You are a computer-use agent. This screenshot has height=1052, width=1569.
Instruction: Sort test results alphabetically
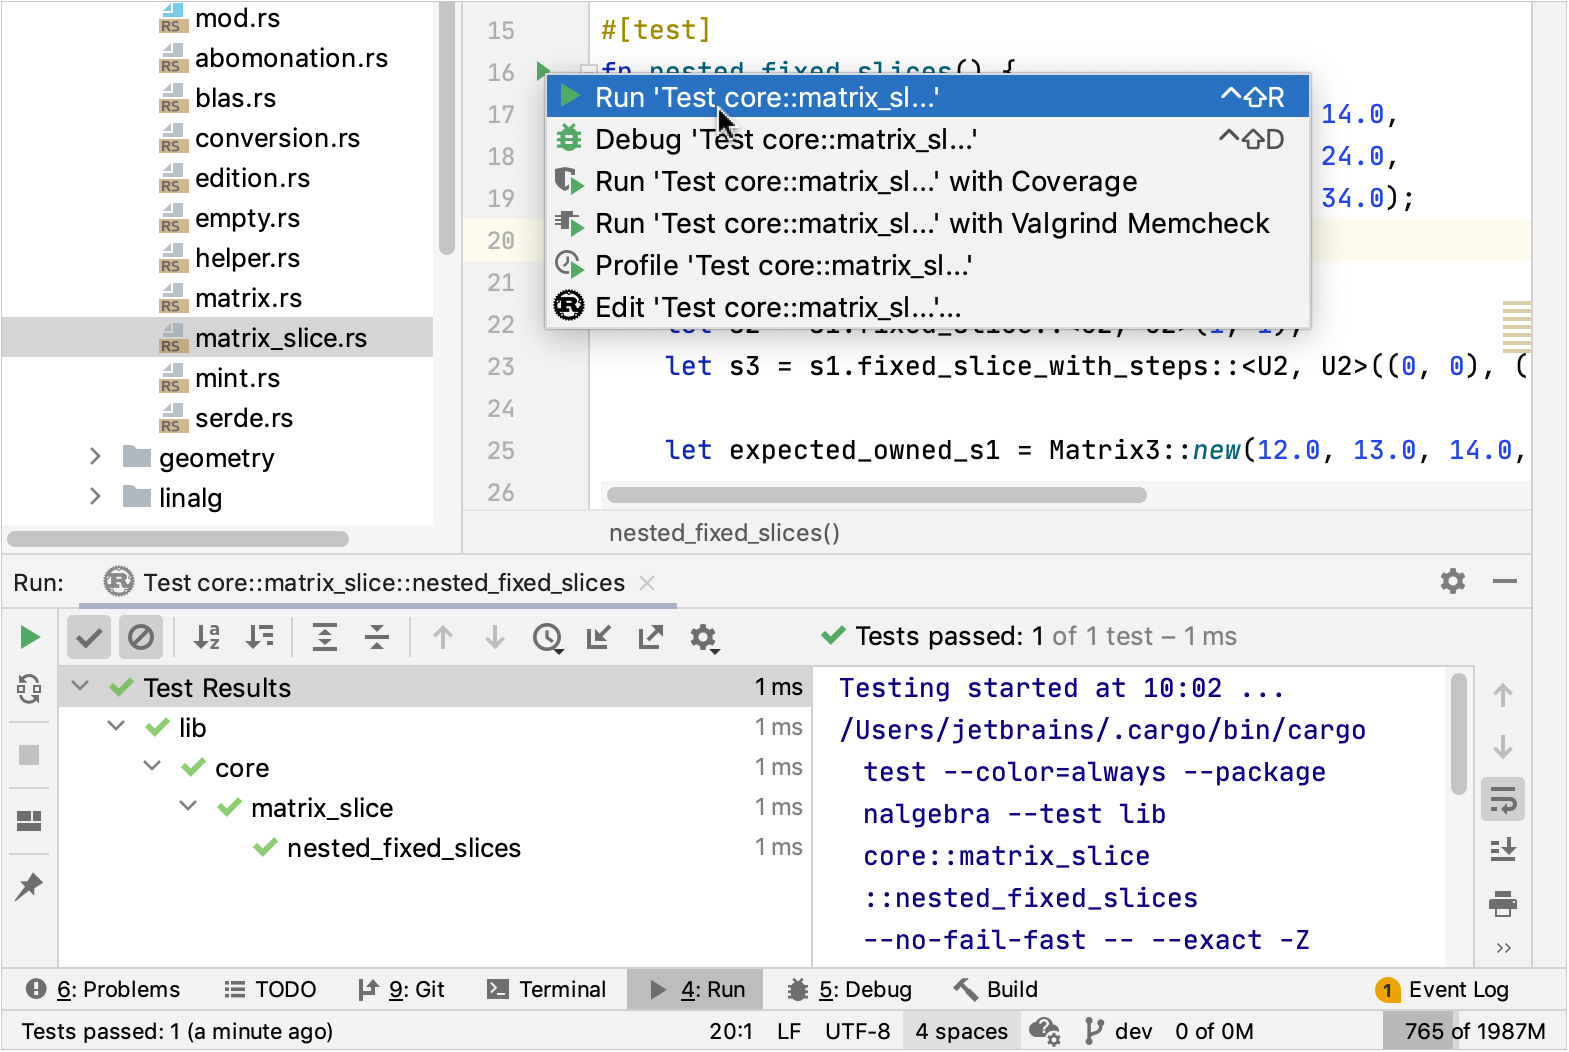(207, 637)
